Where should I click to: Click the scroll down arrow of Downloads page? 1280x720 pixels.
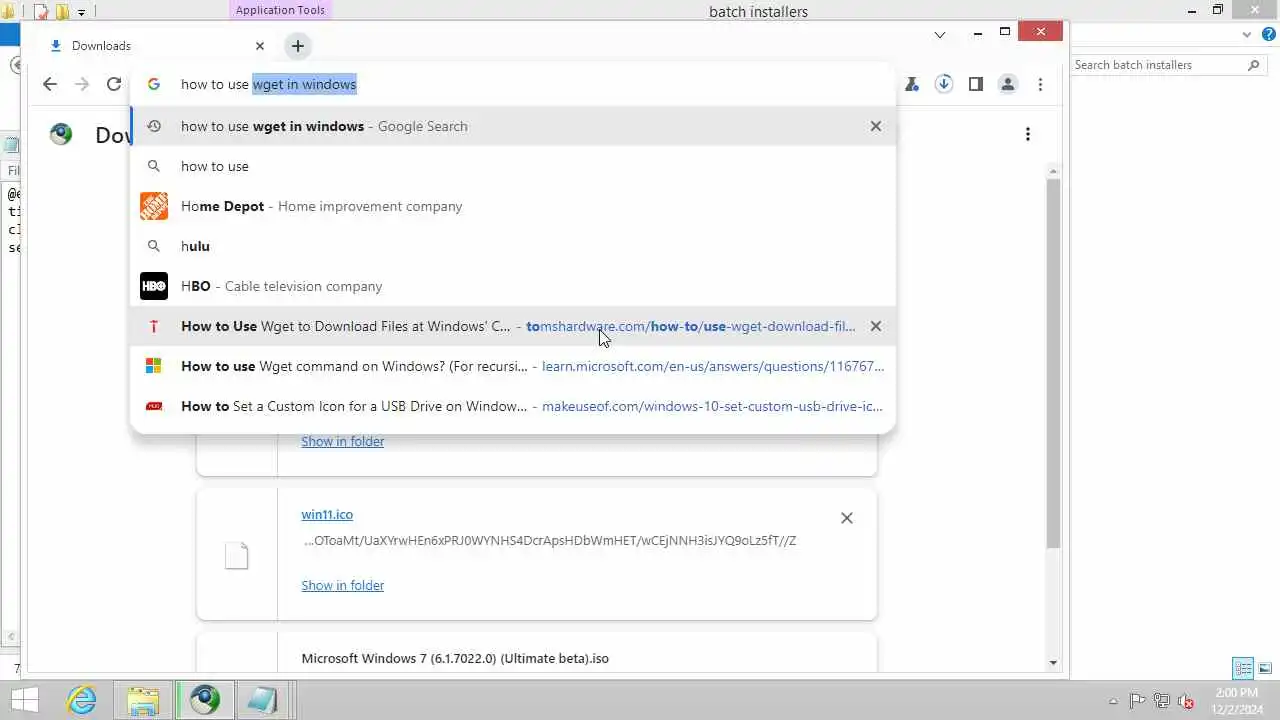tap(1053, 663)
